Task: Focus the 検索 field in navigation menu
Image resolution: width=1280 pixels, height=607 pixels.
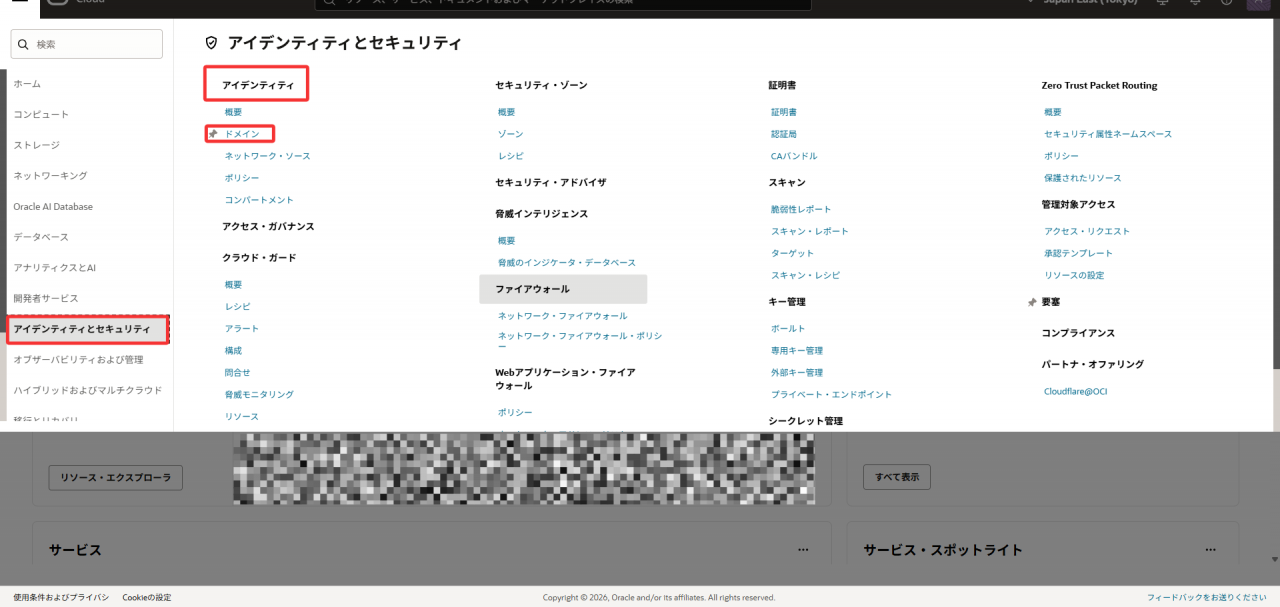Action: point(86,44)
